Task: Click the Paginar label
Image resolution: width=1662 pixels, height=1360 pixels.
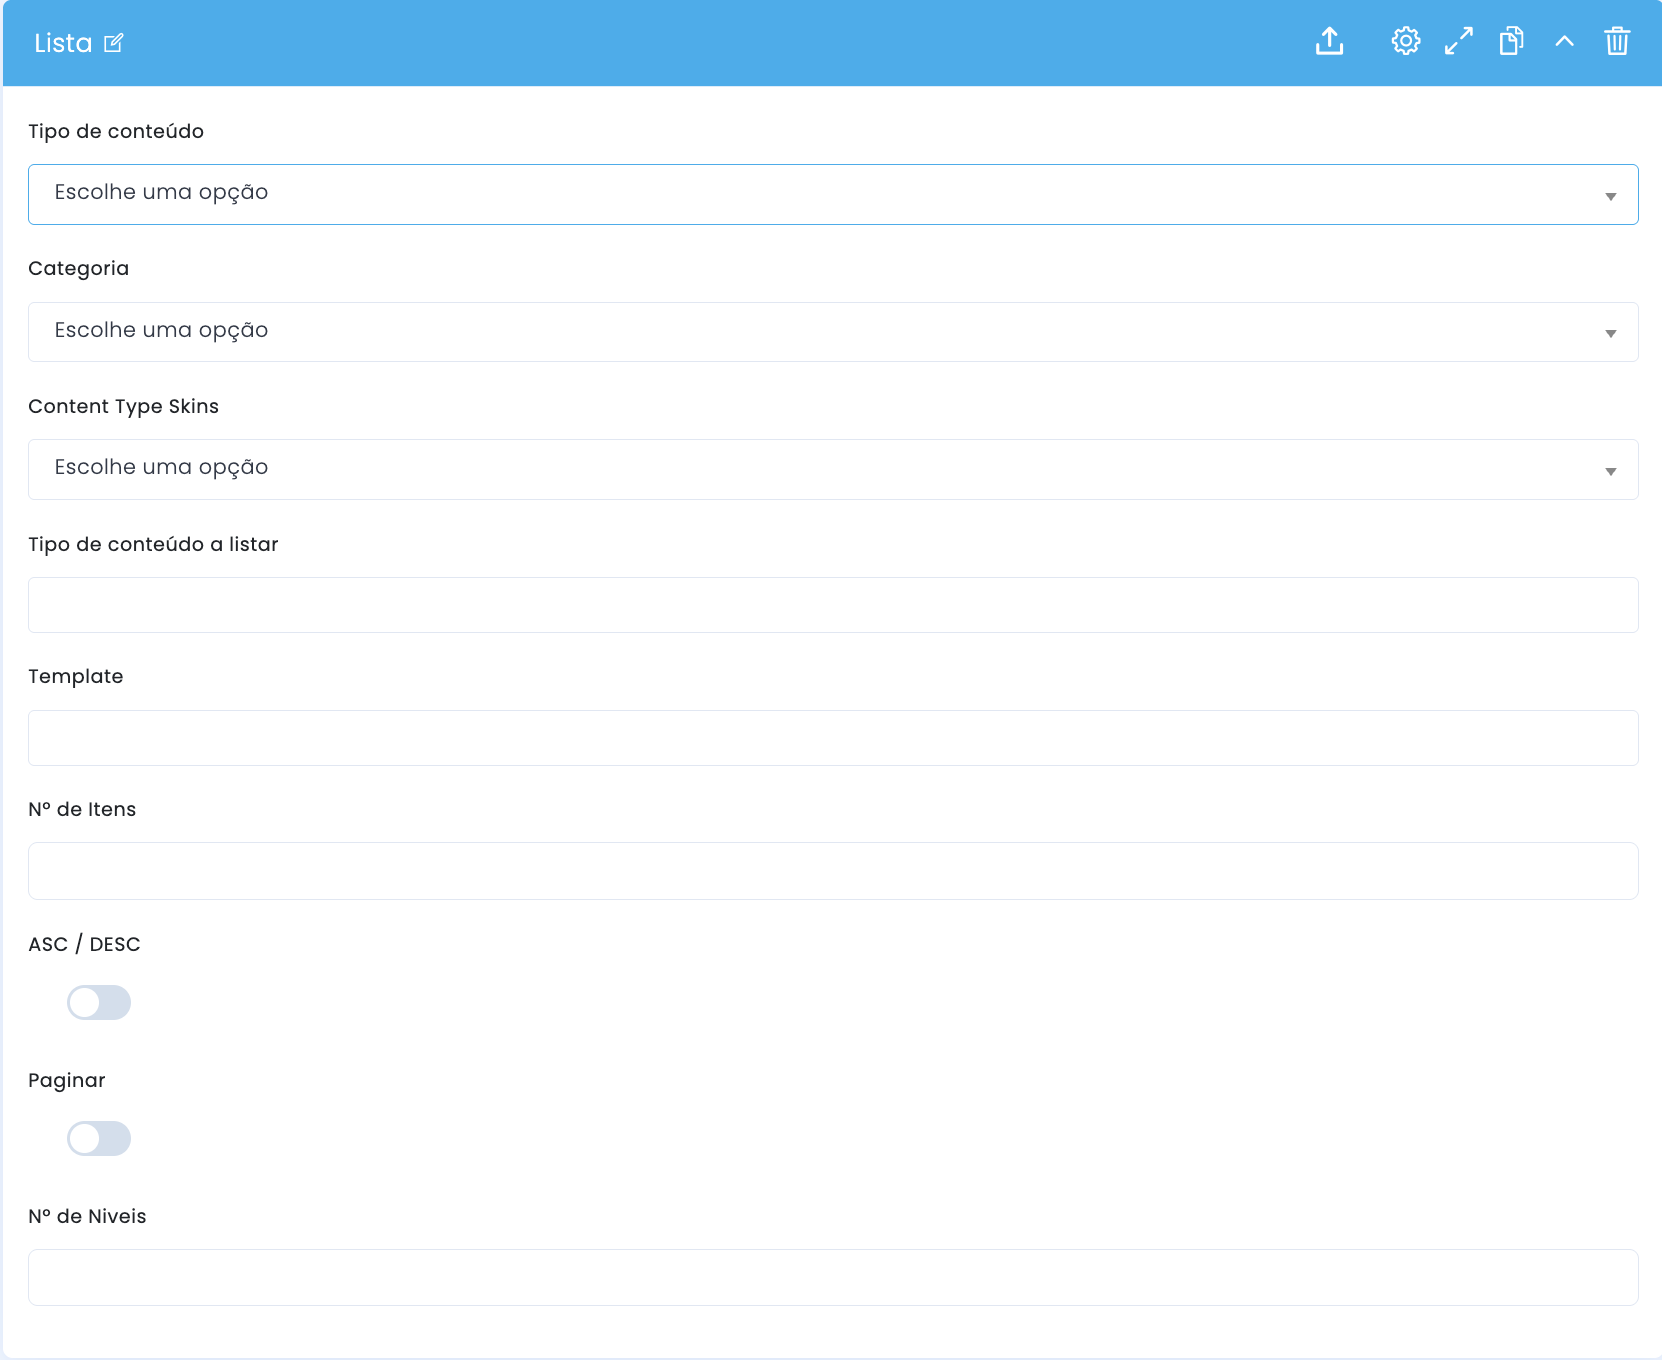Action: (x=67, y=1080)
